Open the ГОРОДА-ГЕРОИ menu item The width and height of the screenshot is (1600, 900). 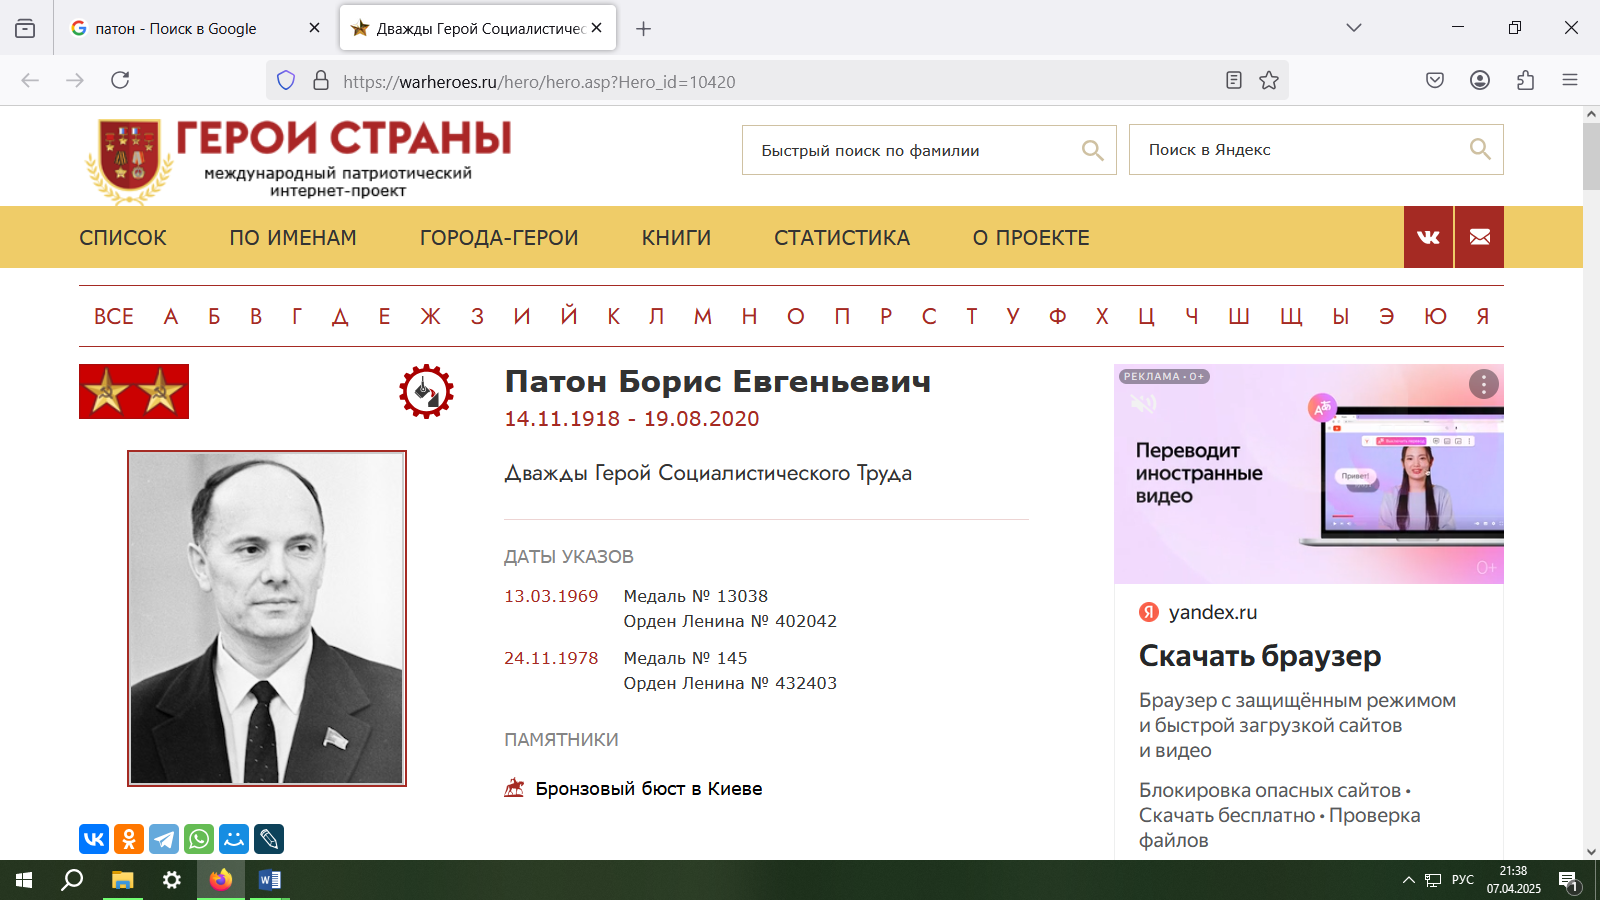499,238
